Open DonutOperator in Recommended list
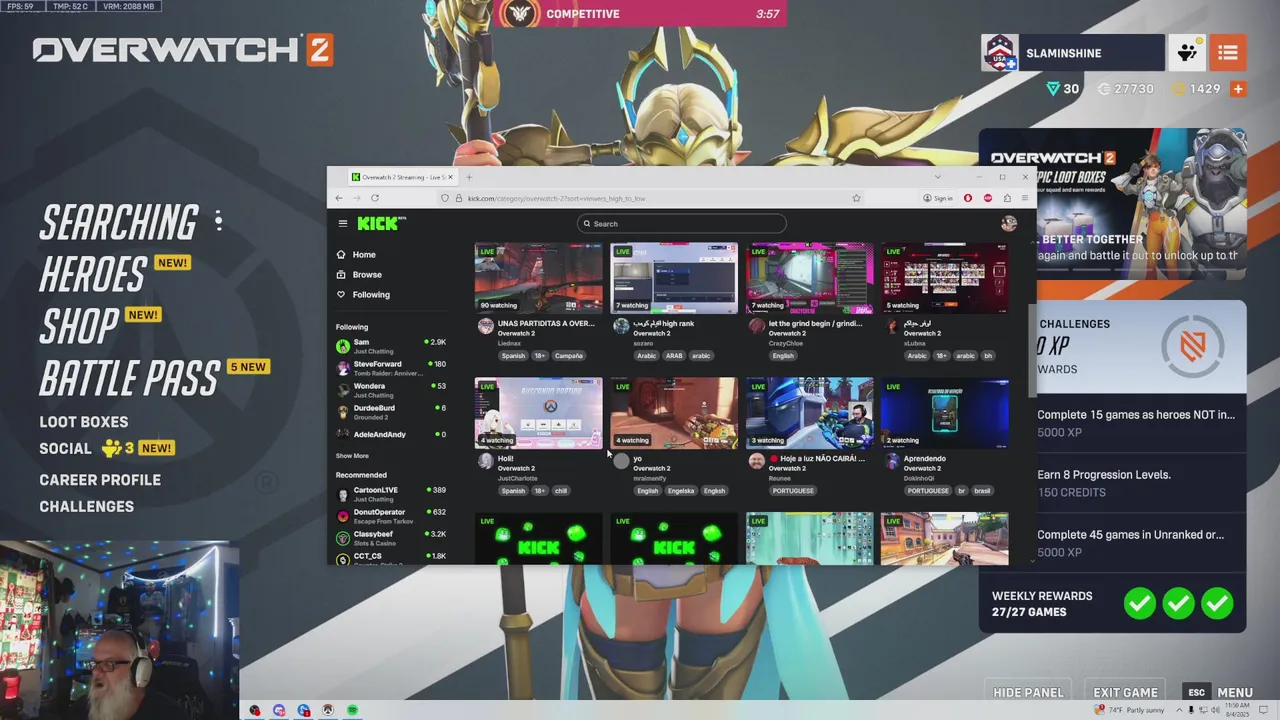 (x=391, y=516)
